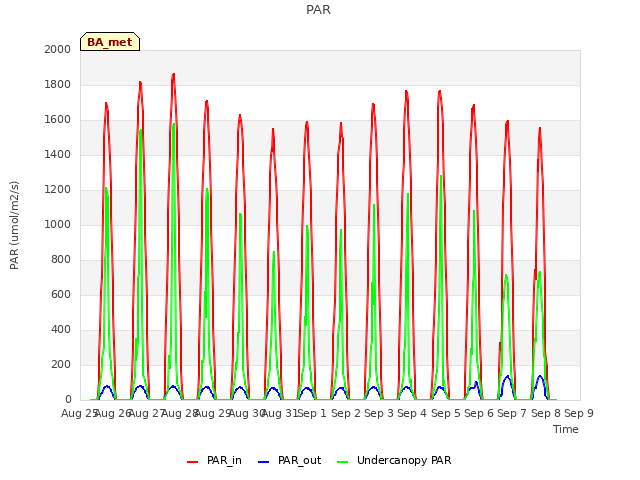Click the Sep 3 x-axis tick label
Screen dimensions: 640x480
(379, 413)
